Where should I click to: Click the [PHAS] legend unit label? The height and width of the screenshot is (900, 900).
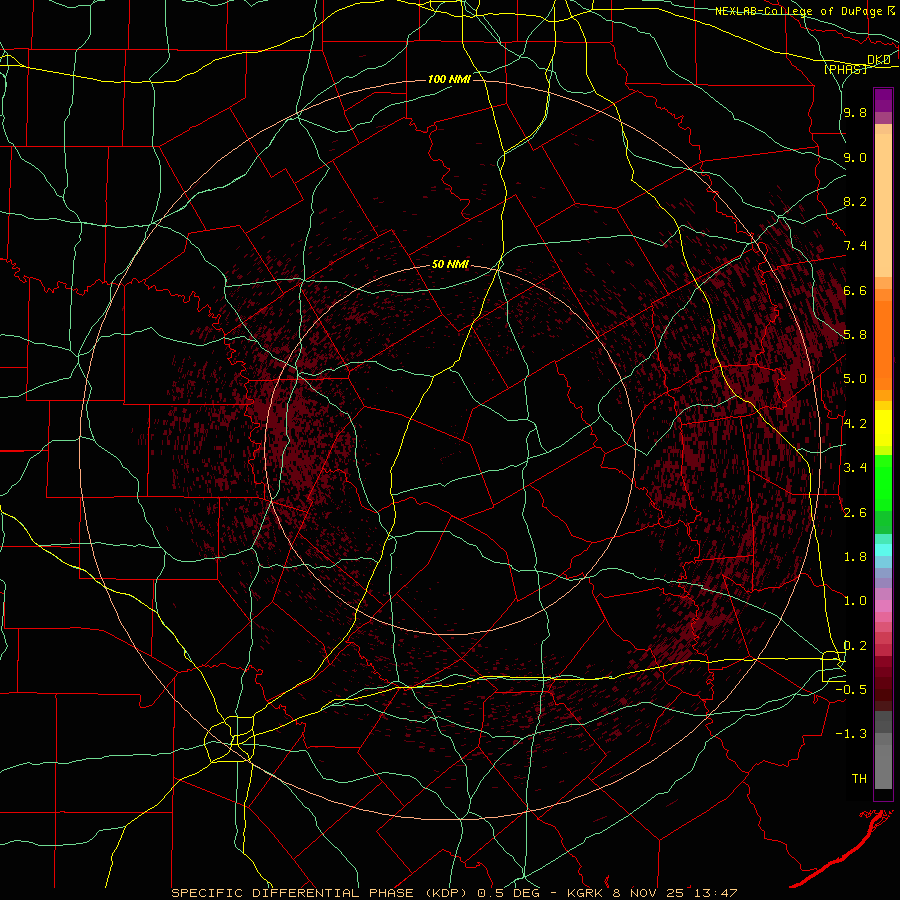pos(845,70)
